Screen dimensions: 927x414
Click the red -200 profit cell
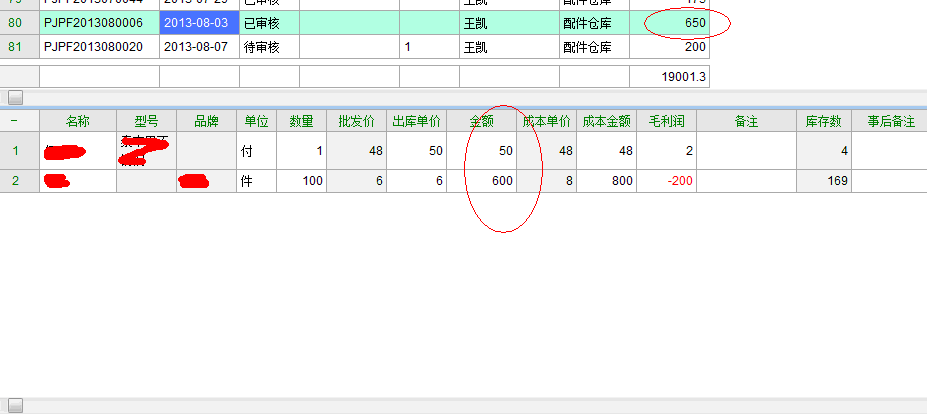[x=666, y=181]
